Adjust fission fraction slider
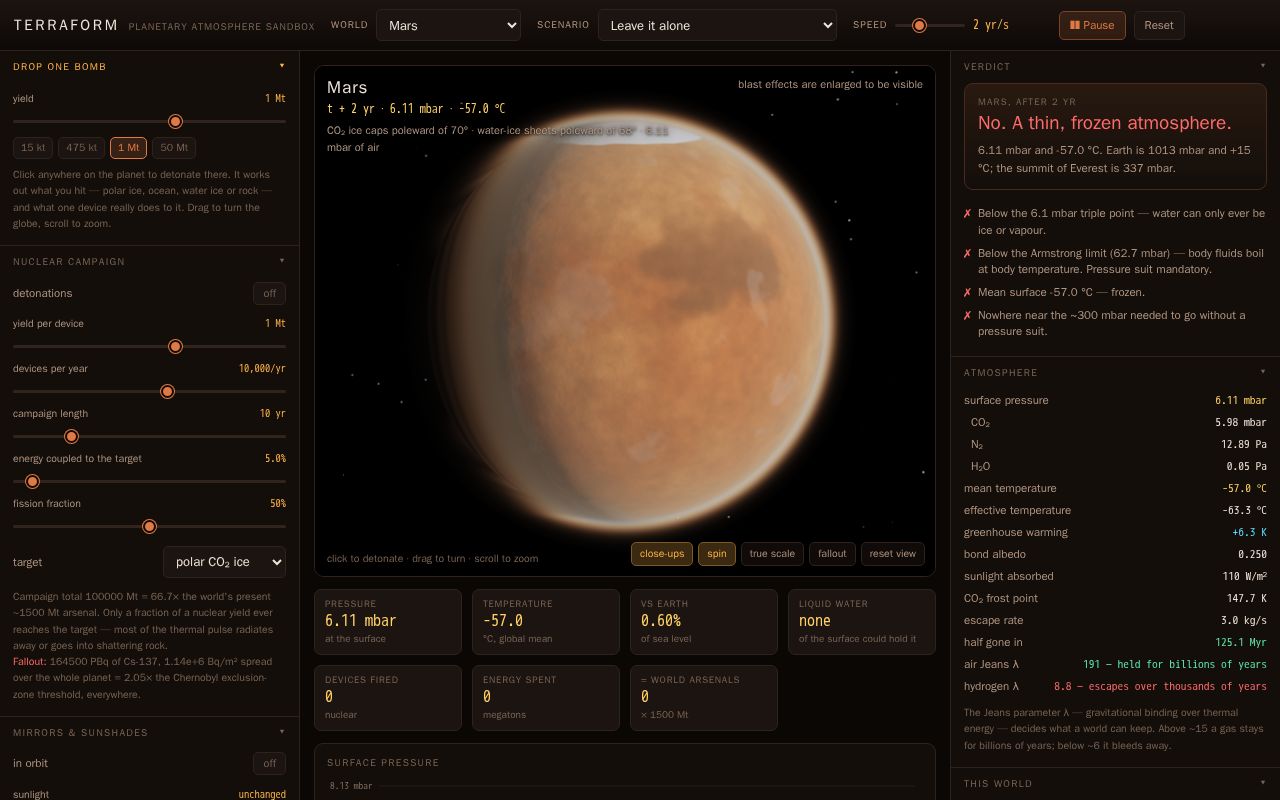 pyautogui.click(x=149, y=526)
